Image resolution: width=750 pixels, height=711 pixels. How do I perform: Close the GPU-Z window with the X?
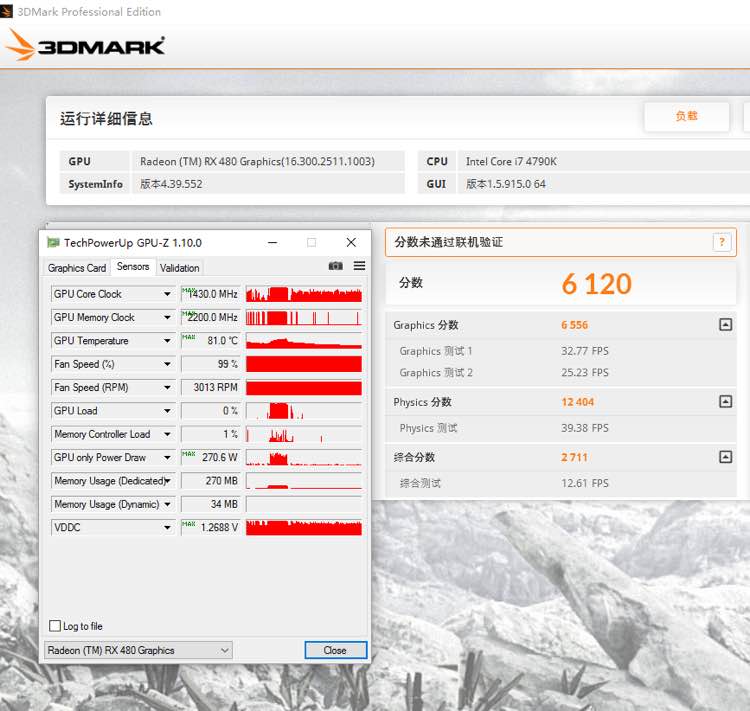351,243
